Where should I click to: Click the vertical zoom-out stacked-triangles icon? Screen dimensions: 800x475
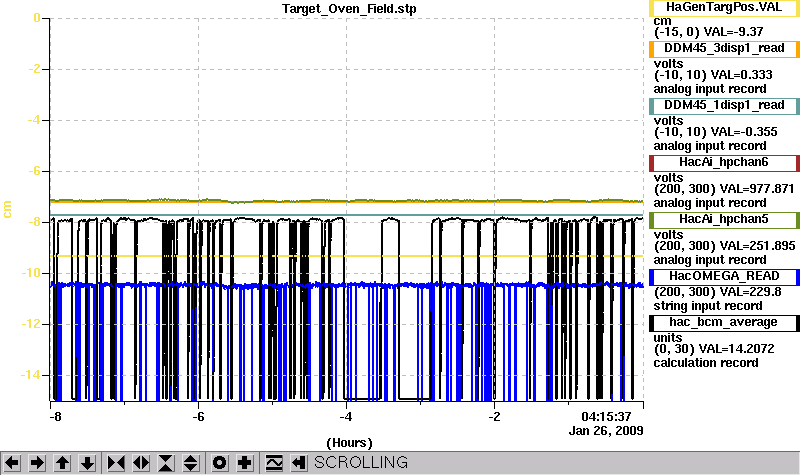click(191, 463)
